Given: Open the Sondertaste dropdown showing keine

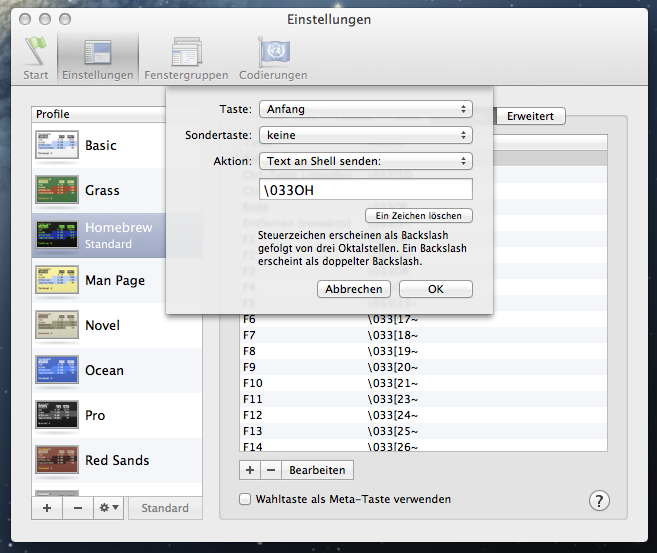Looking at the screenshot, I should tap(366, 135).
